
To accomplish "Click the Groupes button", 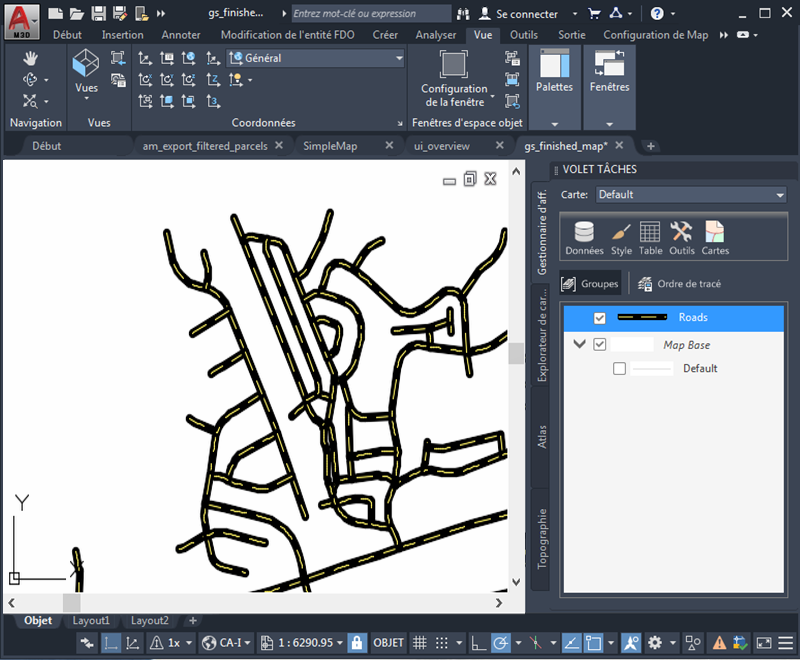I will tap(590, 284).
